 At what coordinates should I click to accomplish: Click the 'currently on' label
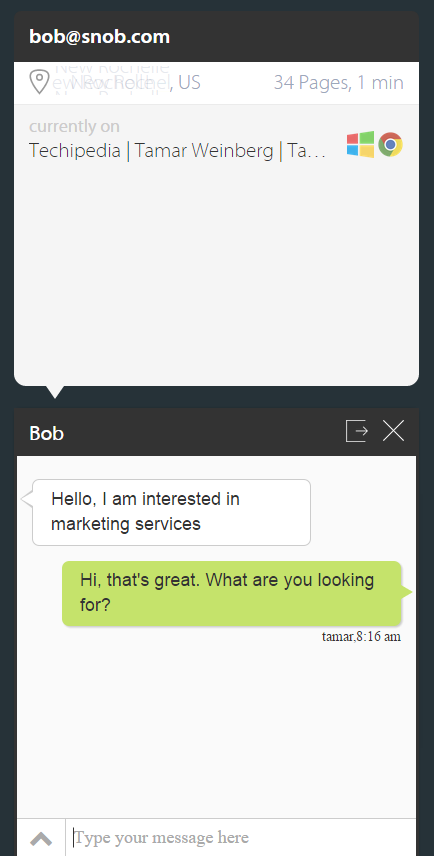74,127
